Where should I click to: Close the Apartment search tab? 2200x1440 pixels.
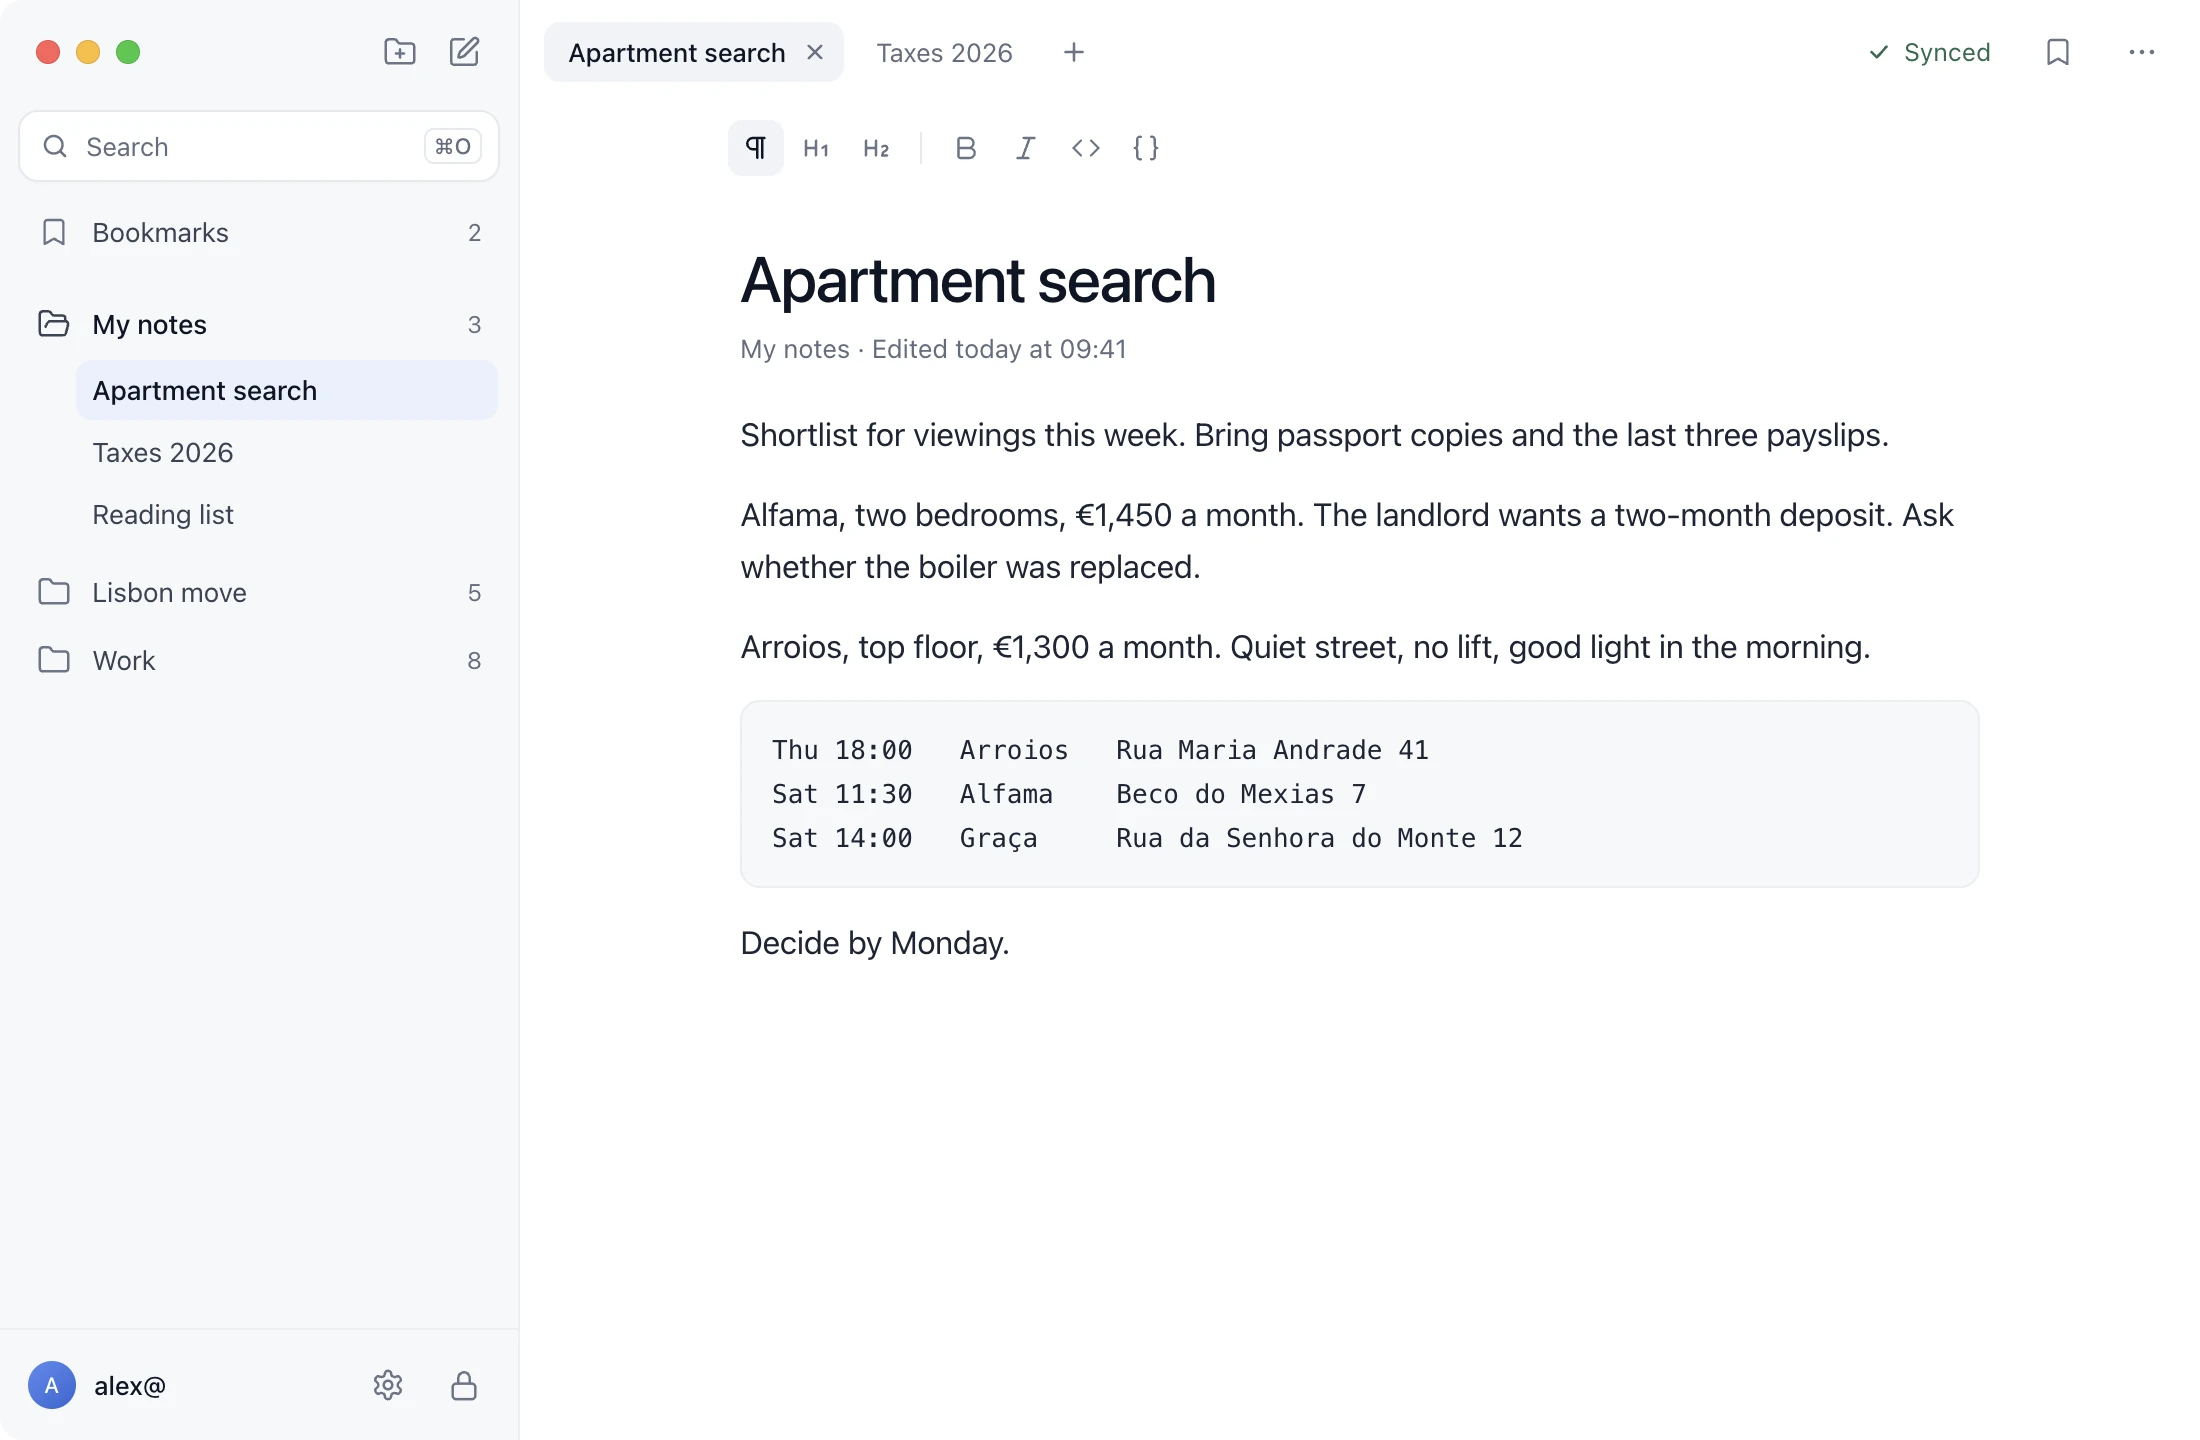click(815, 52)
